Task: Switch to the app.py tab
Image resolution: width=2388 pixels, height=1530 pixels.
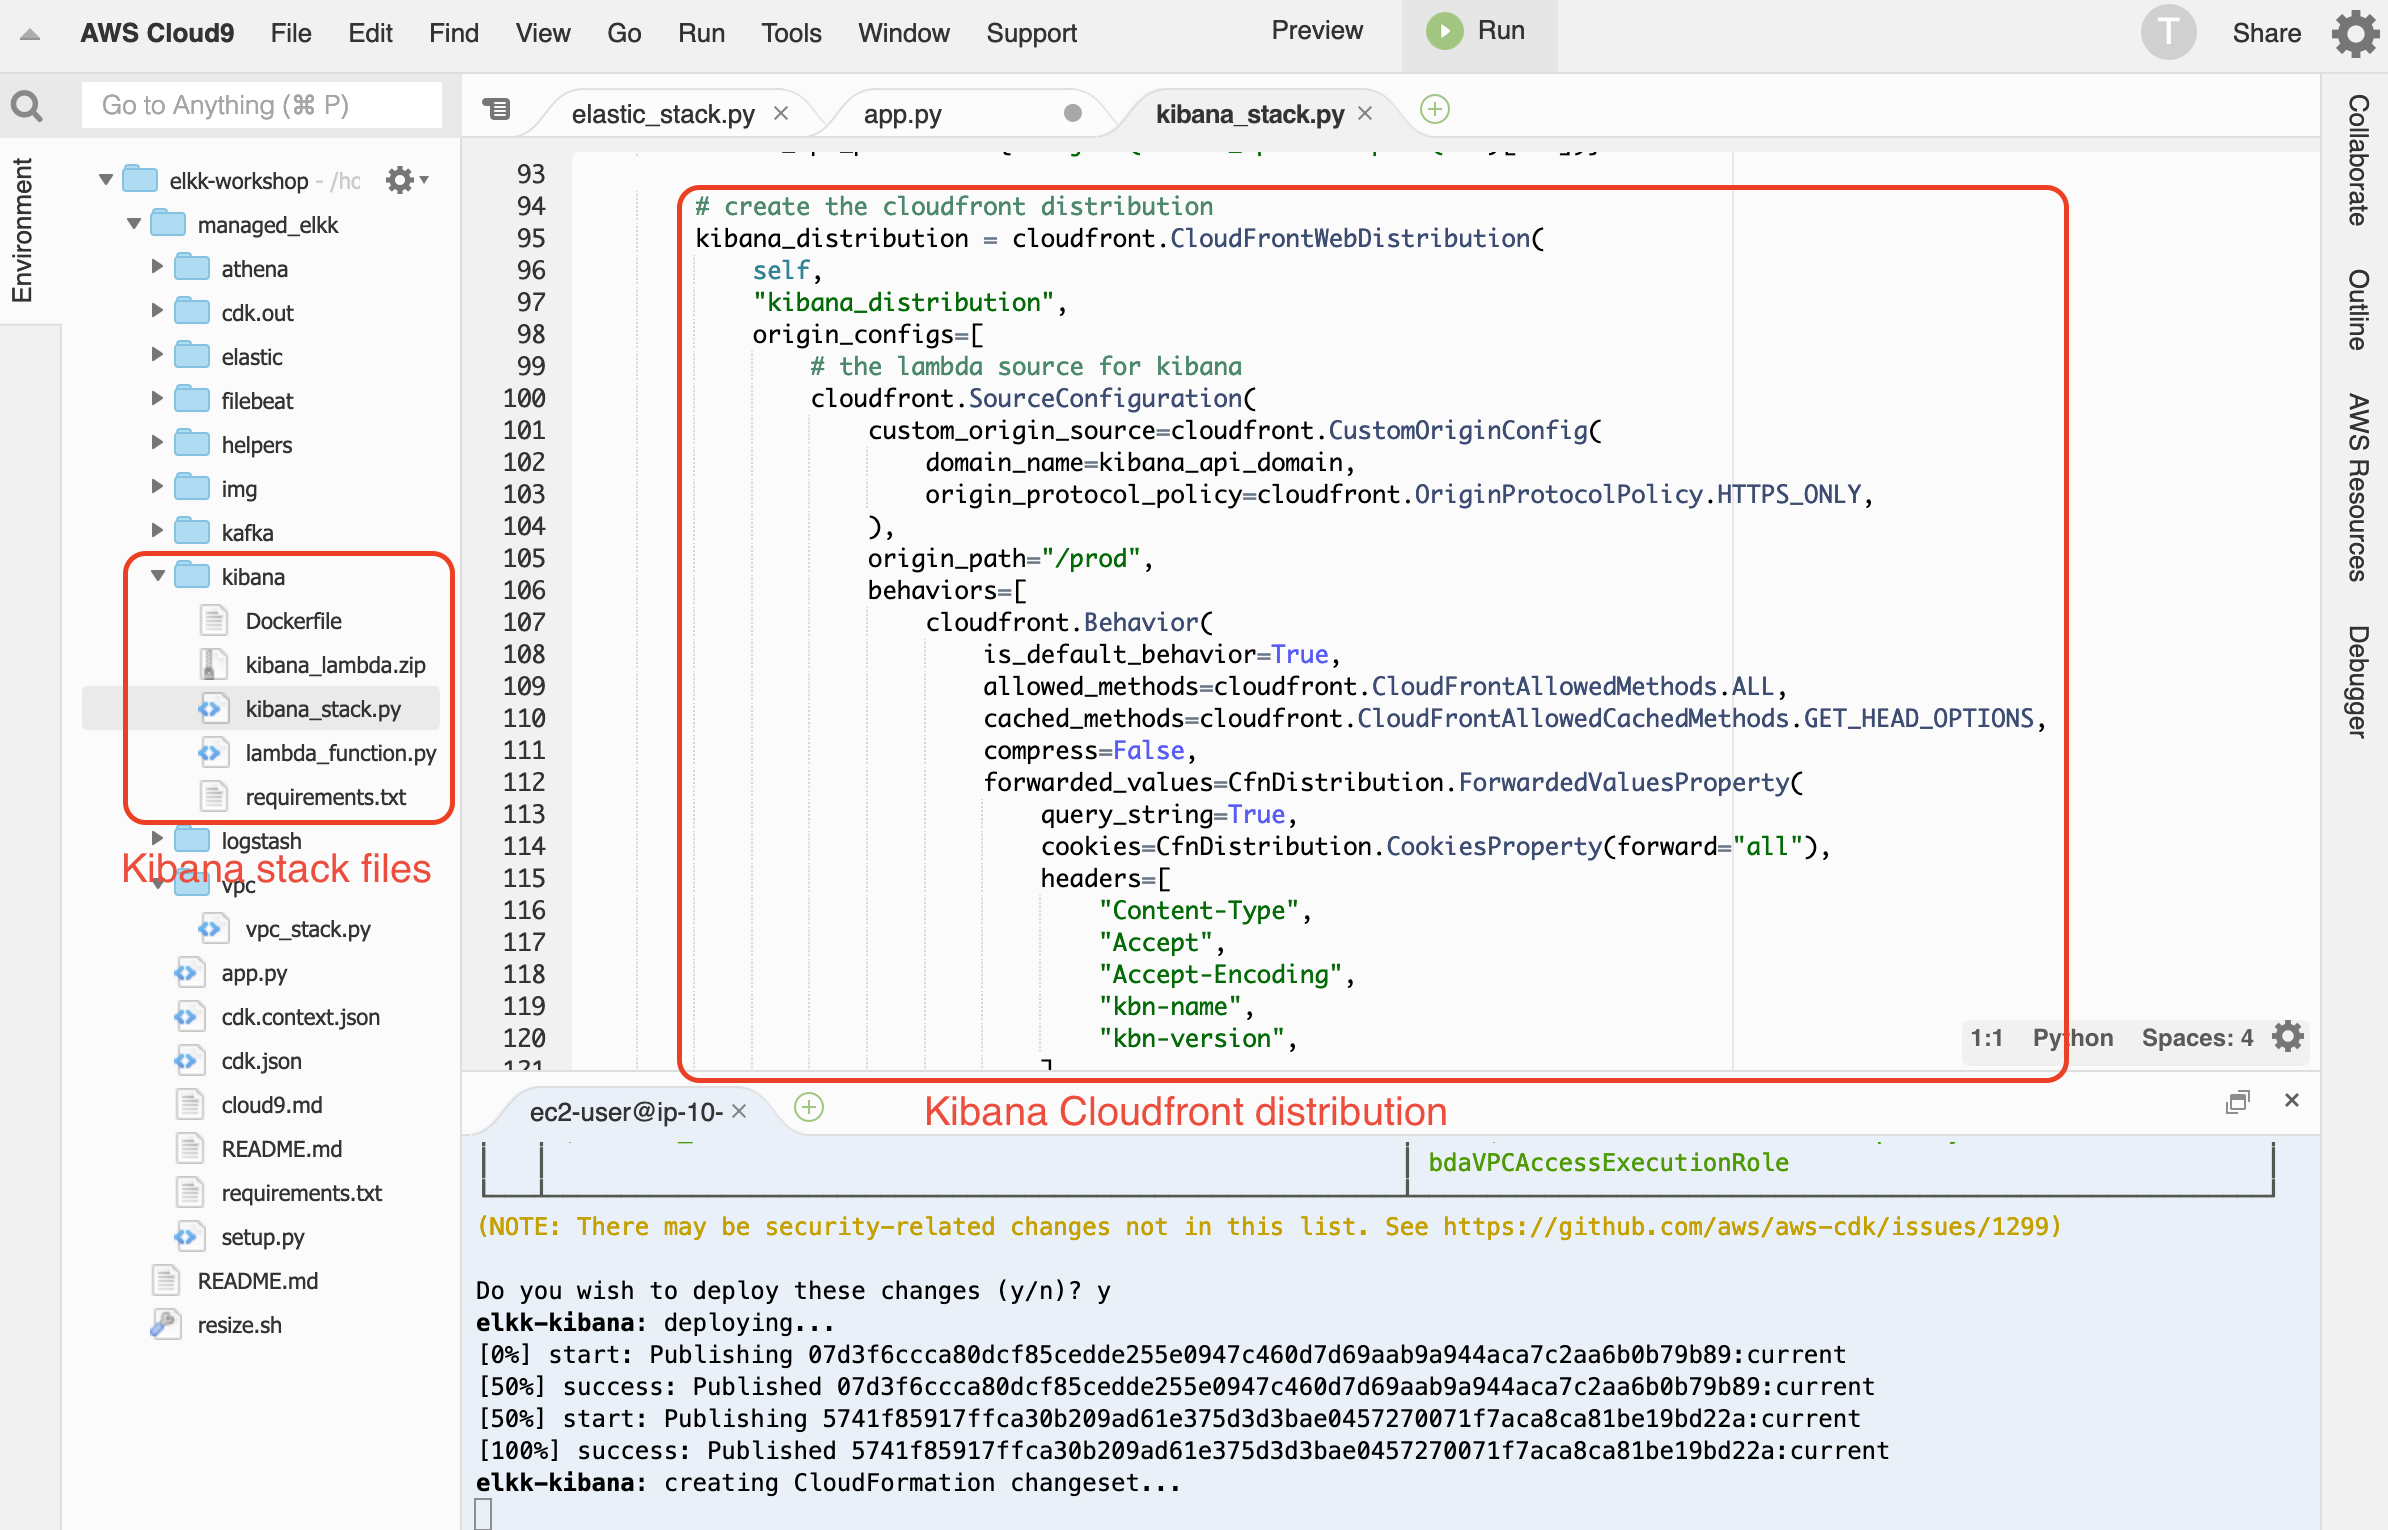Action: click(903, 114)
